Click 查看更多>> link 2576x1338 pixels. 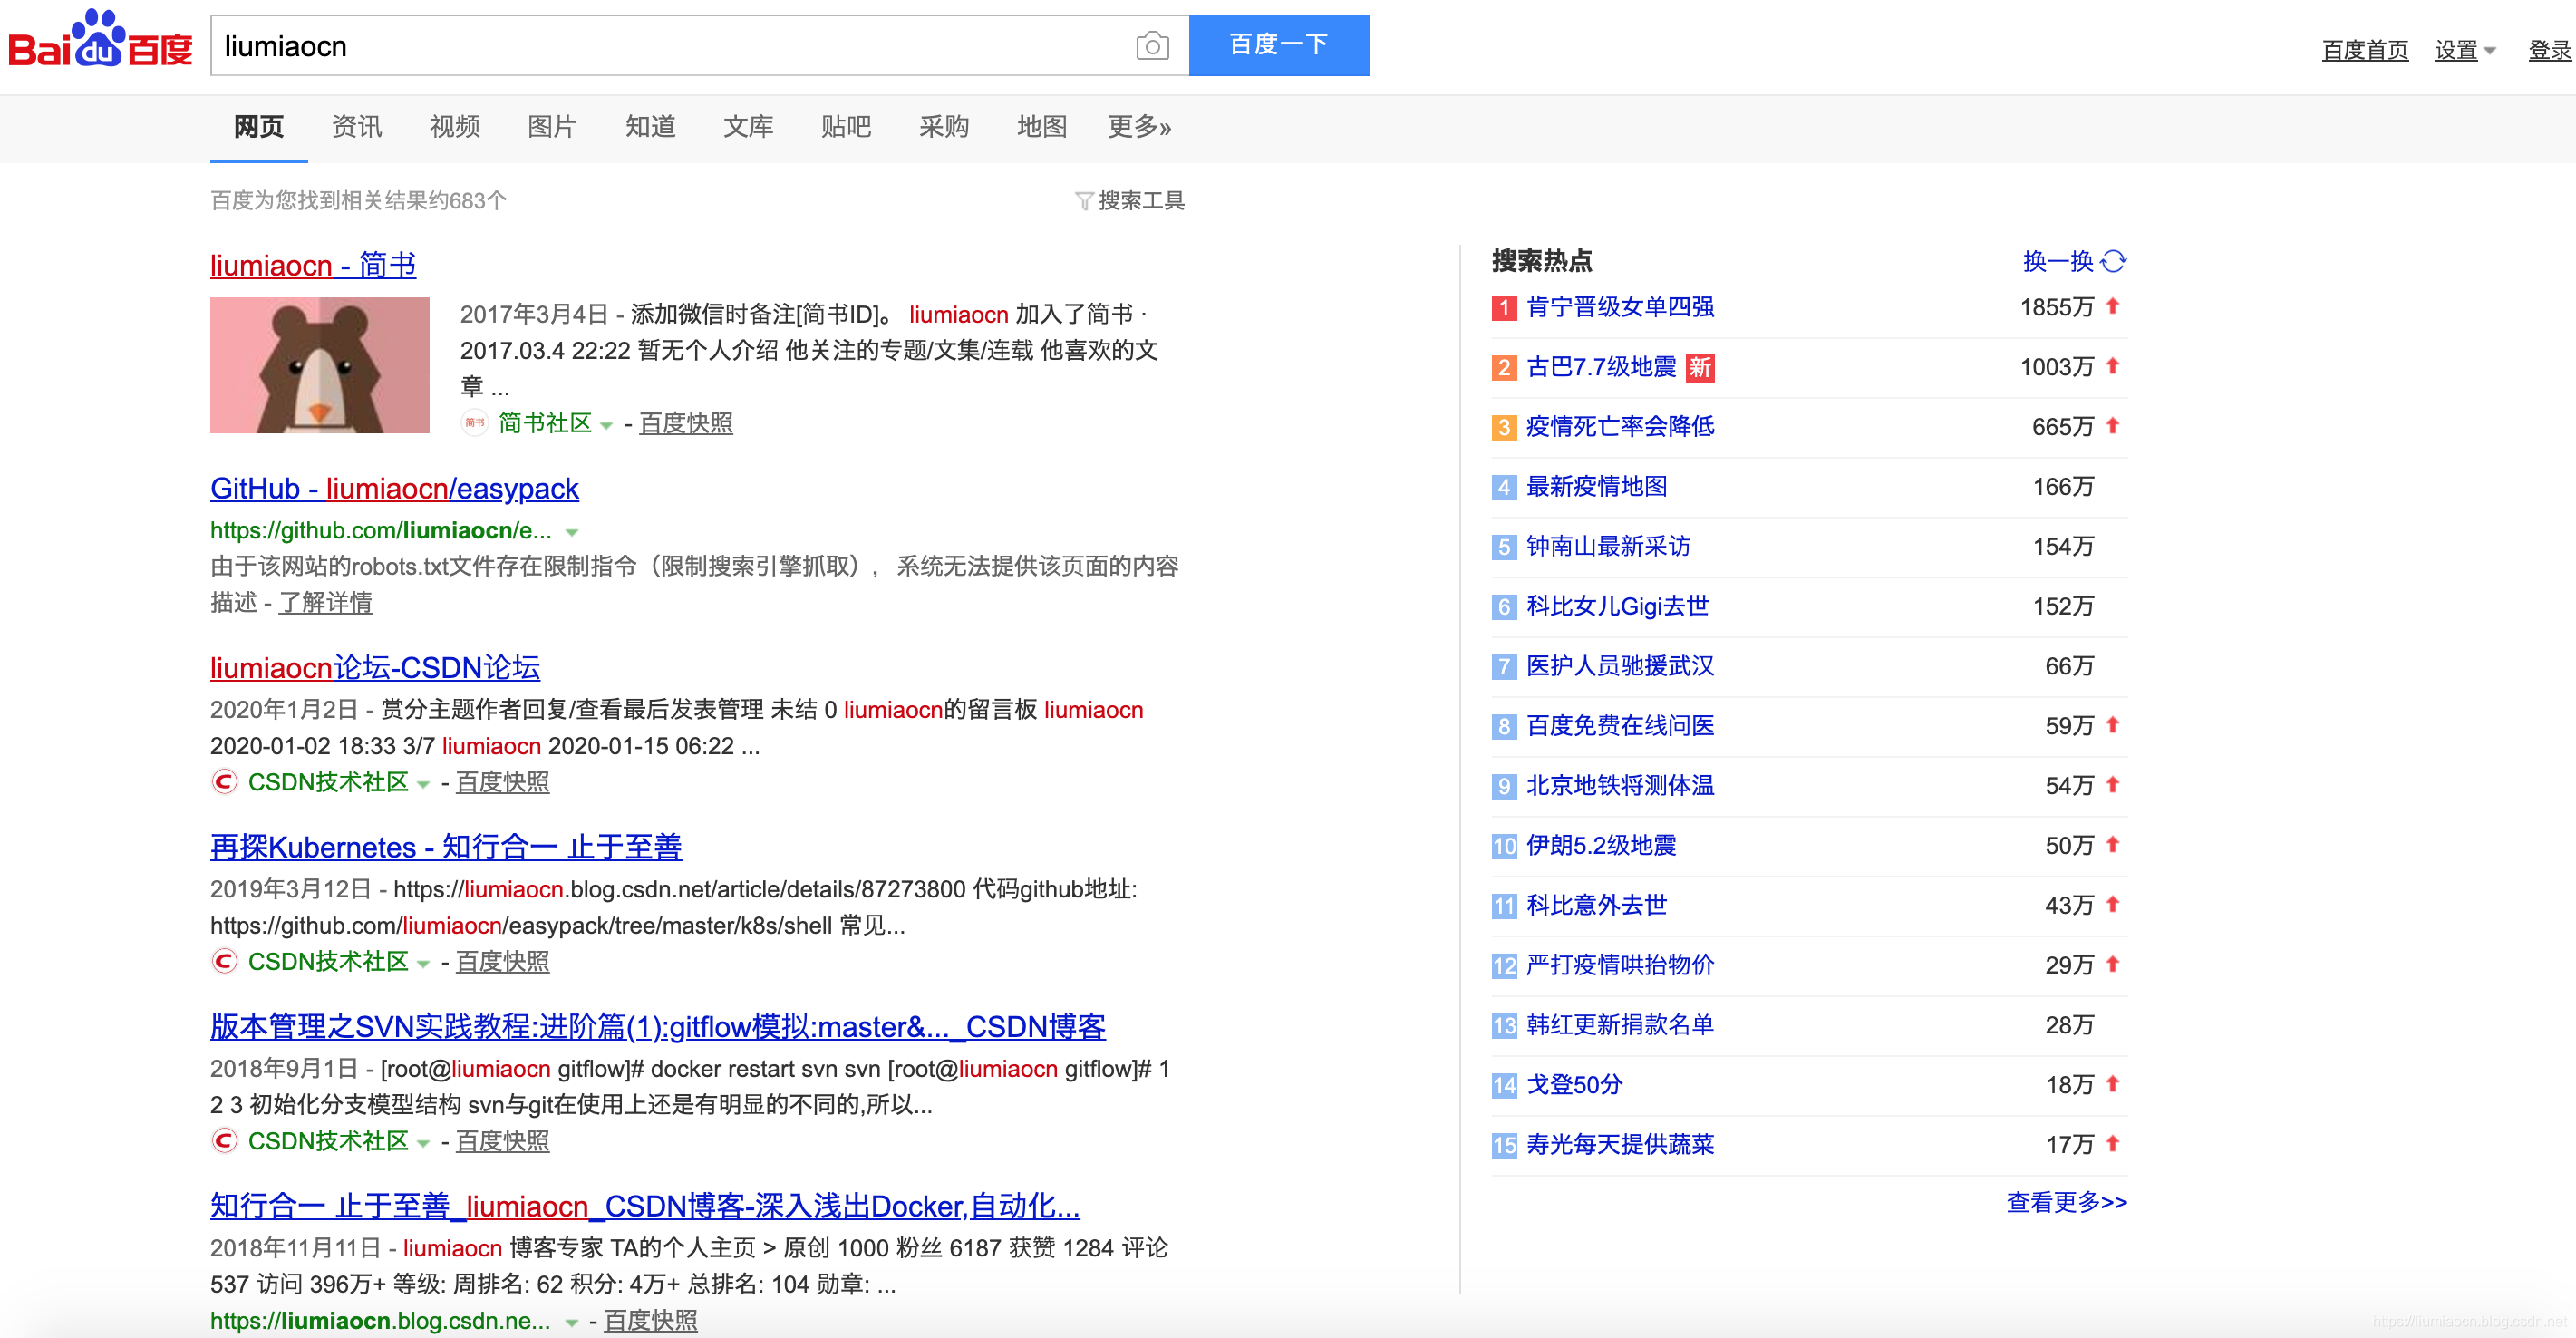pos(2066,1203)
